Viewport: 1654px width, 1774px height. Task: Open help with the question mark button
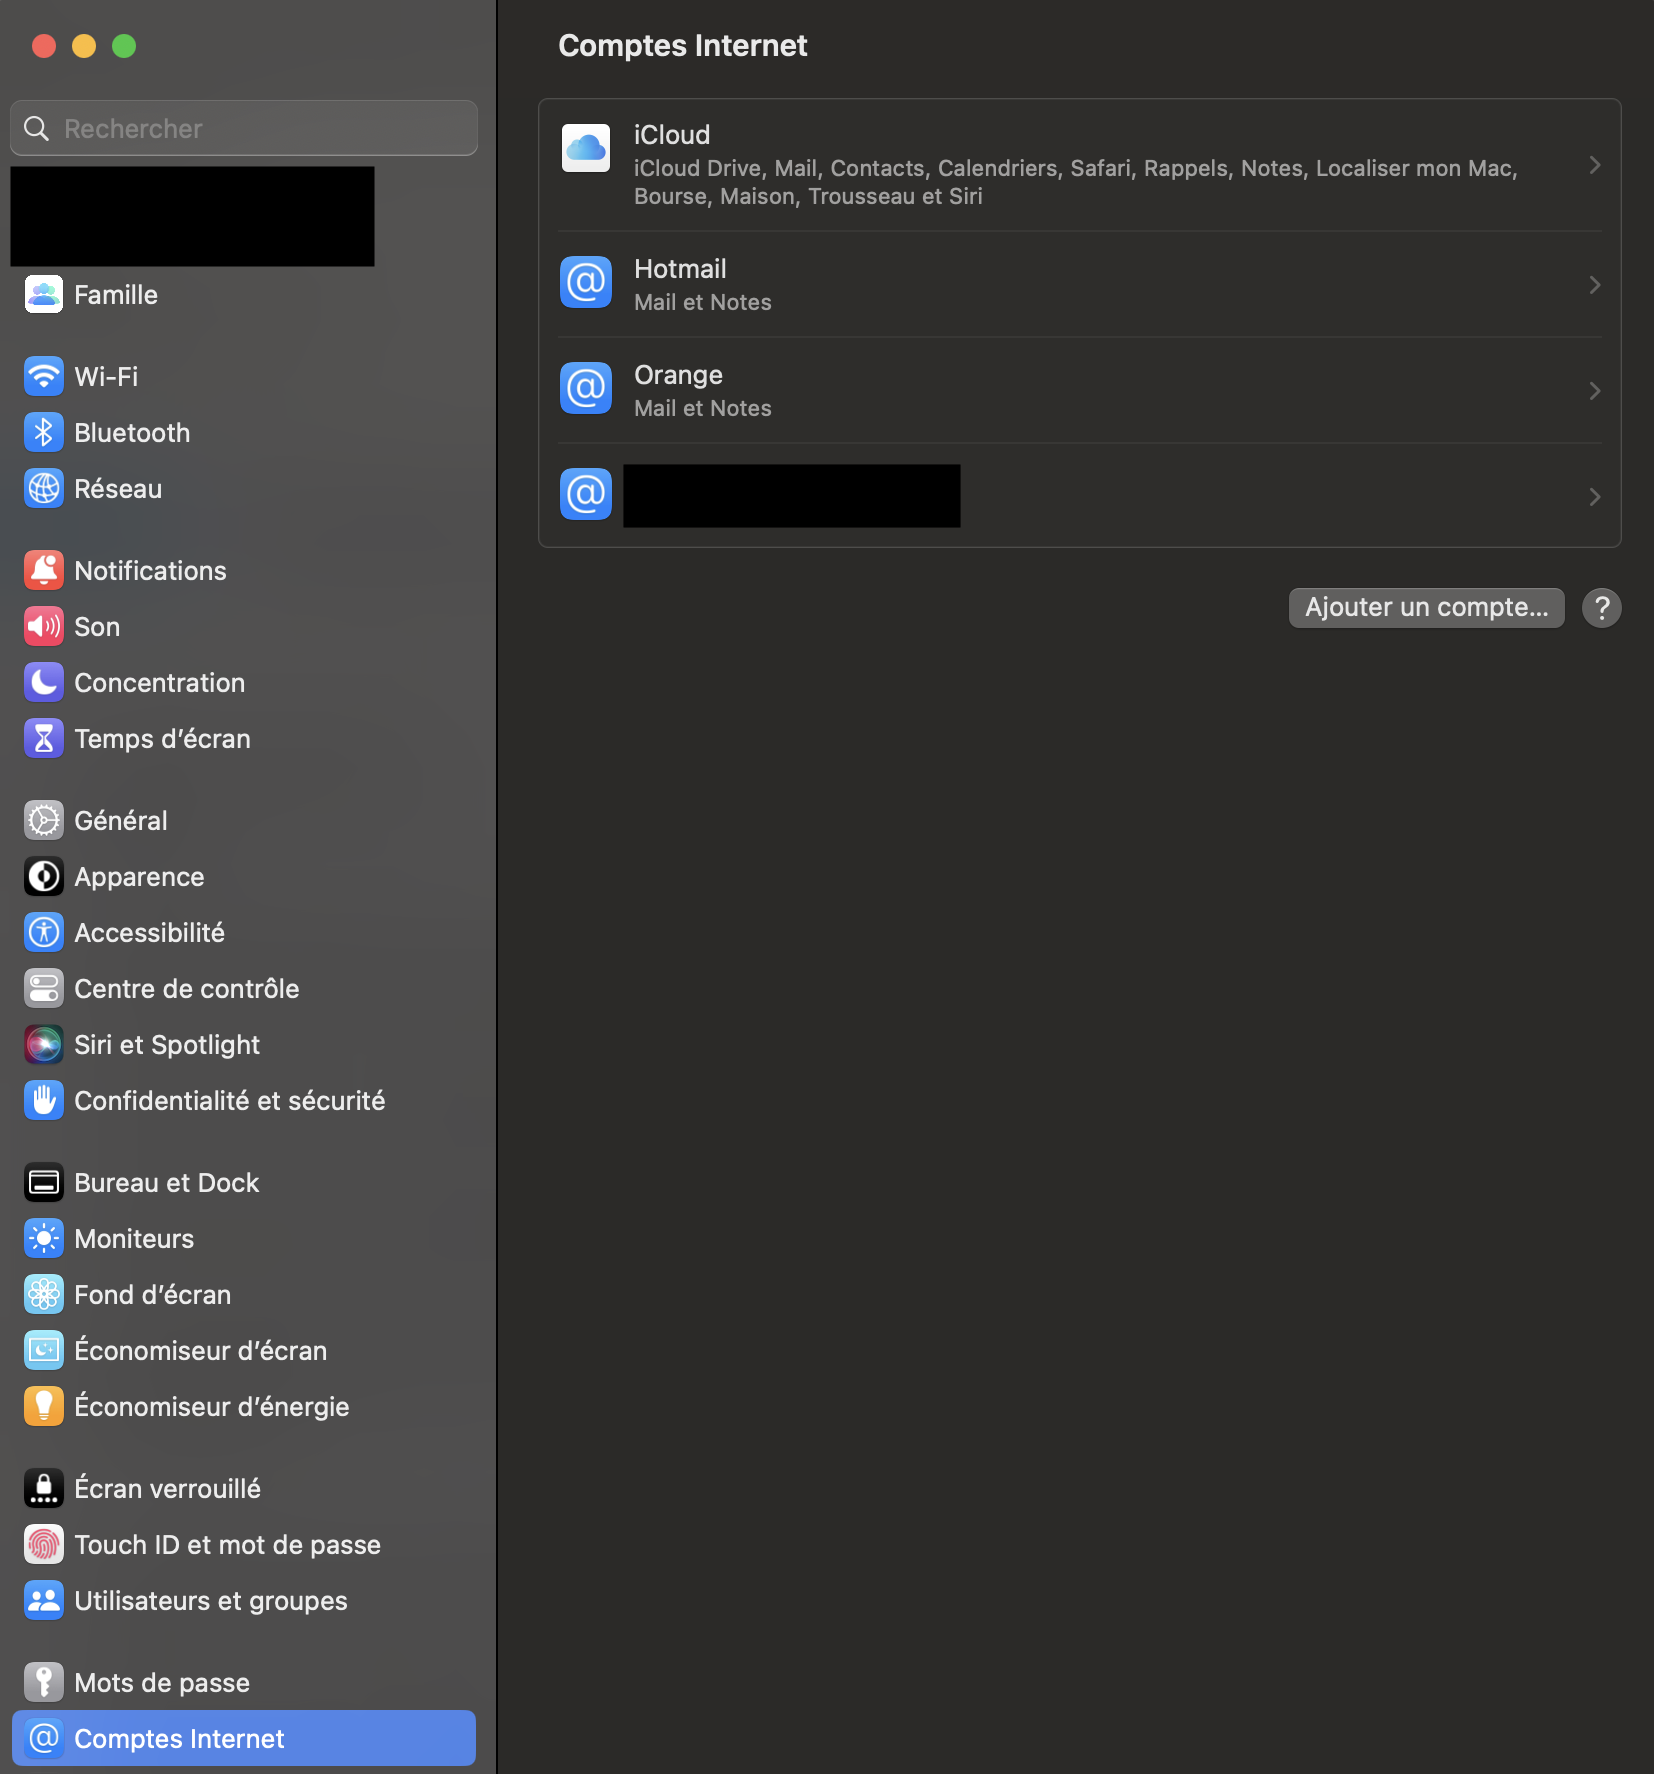pyautogui.click(x=1602, y=608)
